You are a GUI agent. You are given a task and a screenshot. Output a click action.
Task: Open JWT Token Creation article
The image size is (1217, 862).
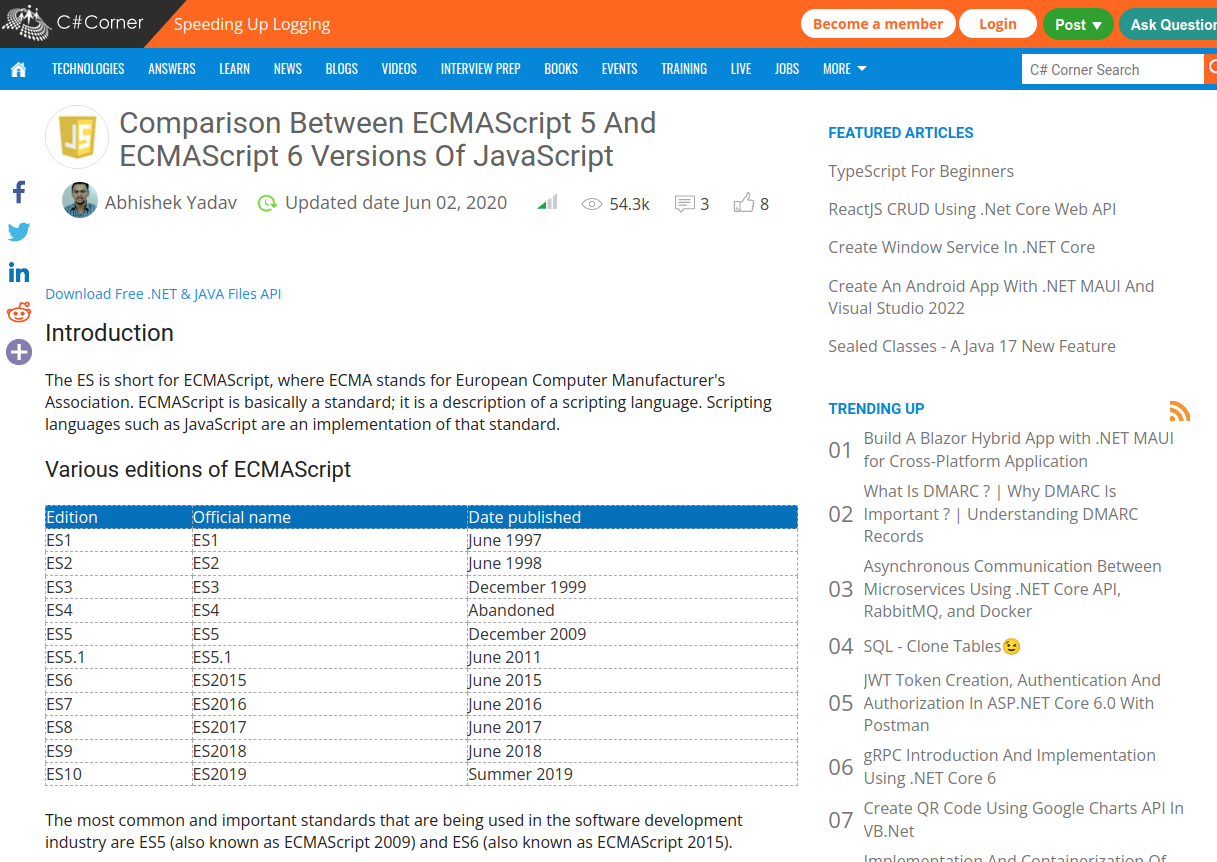click(x=1012, y=703)
